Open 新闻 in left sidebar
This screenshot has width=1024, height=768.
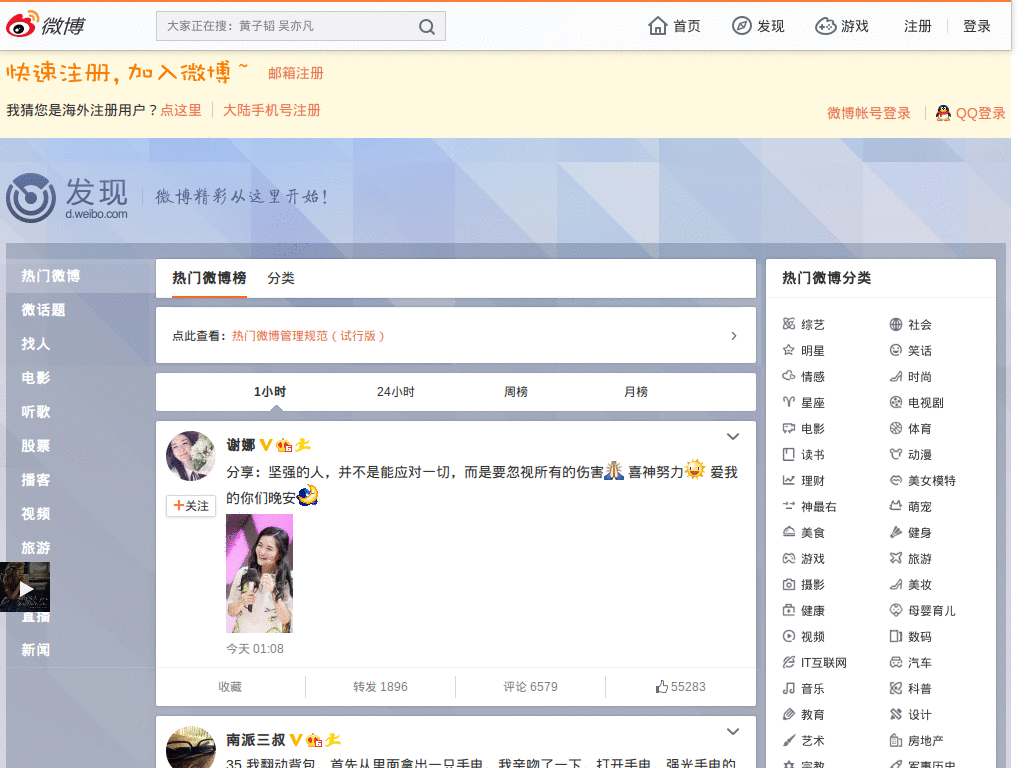35,650
